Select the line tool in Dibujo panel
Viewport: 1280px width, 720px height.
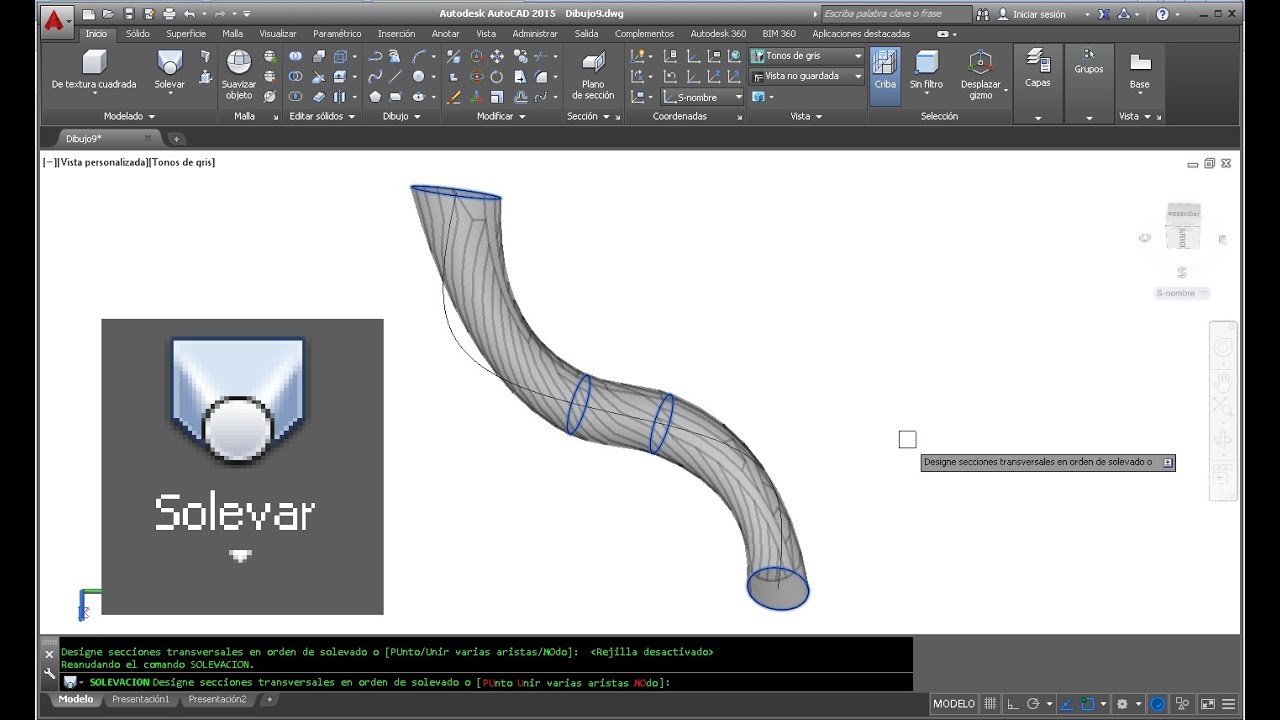(x=397, y=77)
